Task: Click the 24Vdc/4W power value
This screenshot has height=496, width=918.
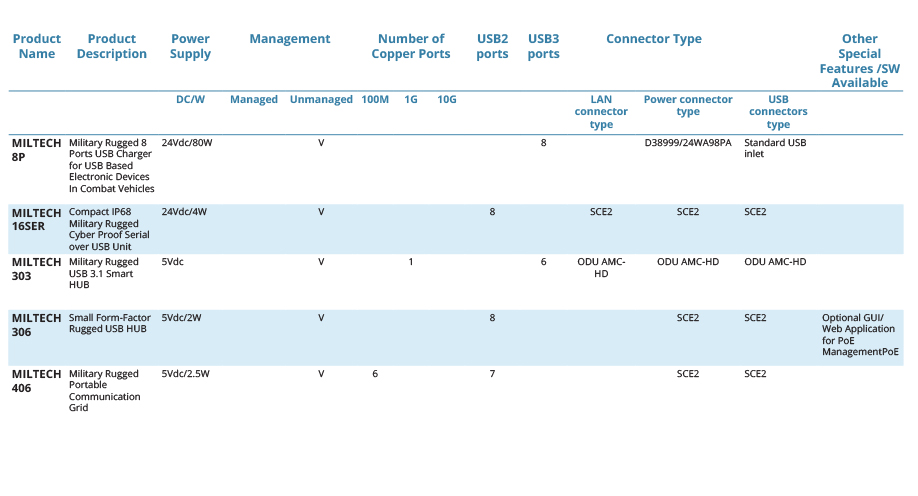Action: 184,212
